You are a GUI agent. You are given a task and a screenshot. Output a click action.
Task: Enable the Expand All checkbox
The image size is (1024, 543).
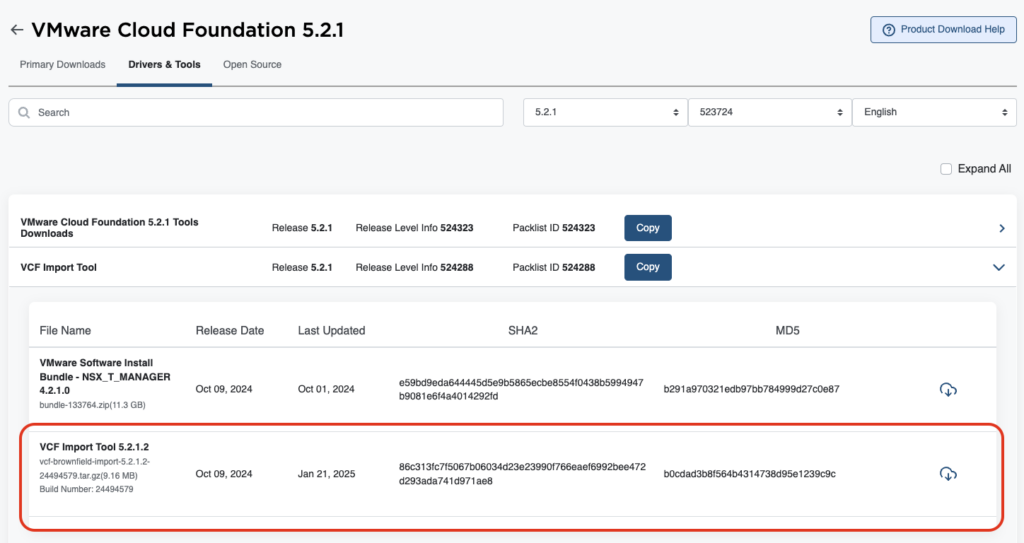click(946, 169)
